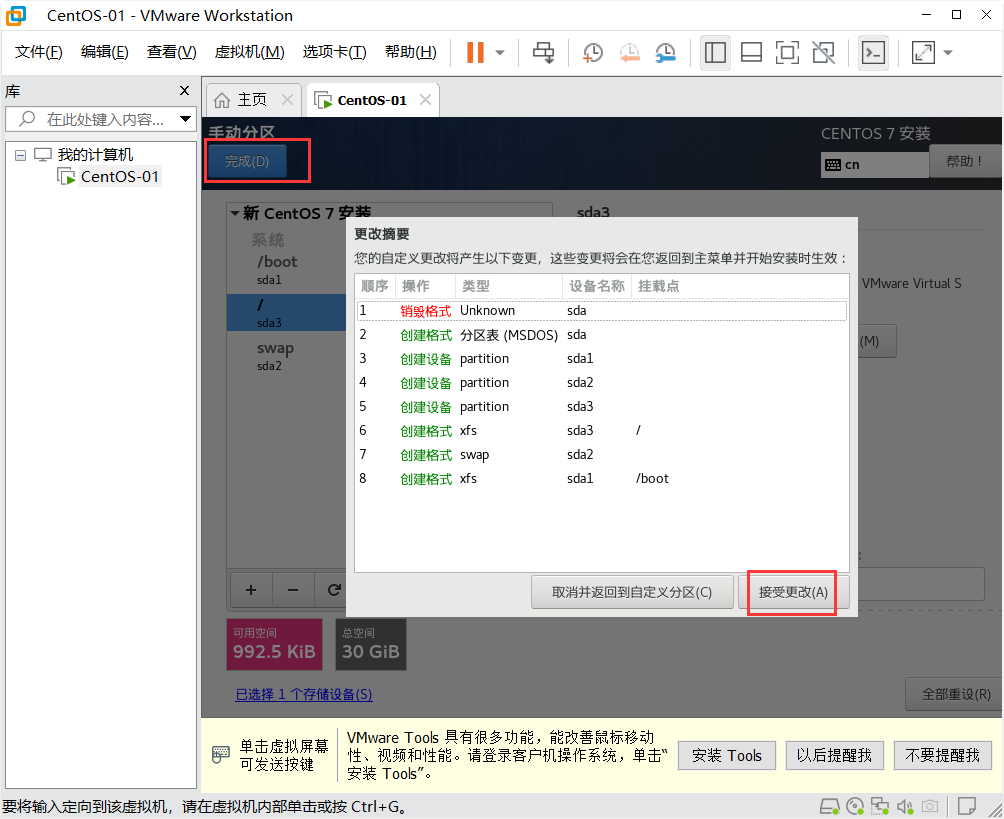This screenshot has width=1004, height=819.
Task: Click the 接受更改(A) button
Action: coord(793,591)
